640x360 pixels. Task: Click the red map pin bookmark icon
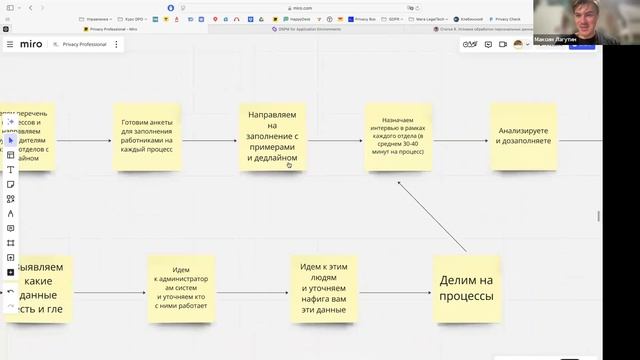coord(215,19)
